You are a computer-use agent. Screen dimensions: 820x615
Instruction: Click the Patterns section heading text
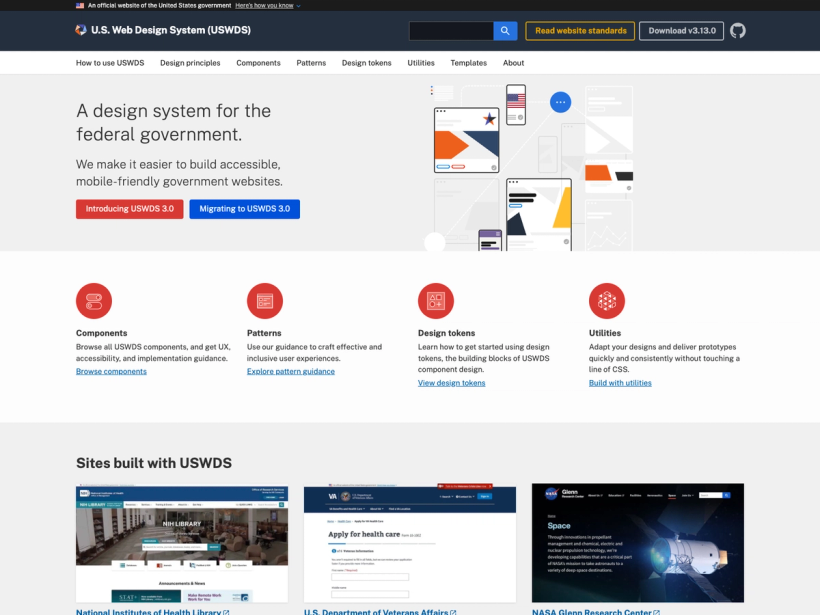point(264,333)
